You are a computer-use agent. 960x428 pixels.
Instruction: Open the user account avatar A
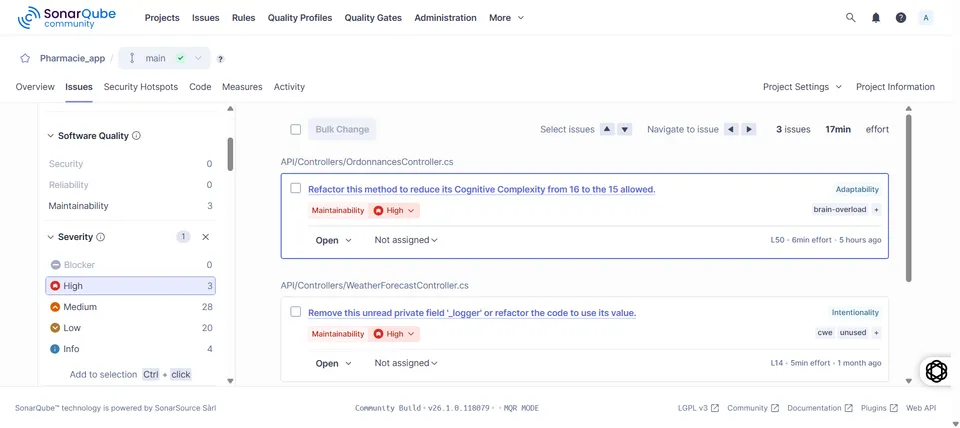pyautogui.click(x=926, y=18)
